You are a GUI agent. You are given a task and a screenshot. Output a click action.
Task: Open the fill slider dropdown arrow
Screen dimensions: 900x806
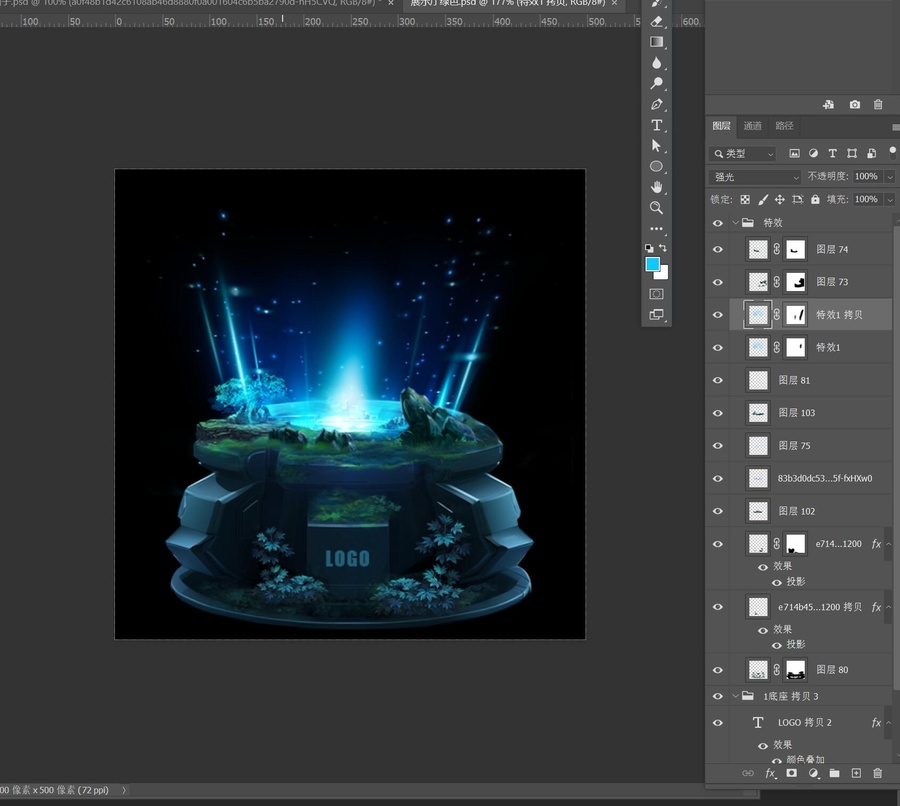[x=890, y=200]
